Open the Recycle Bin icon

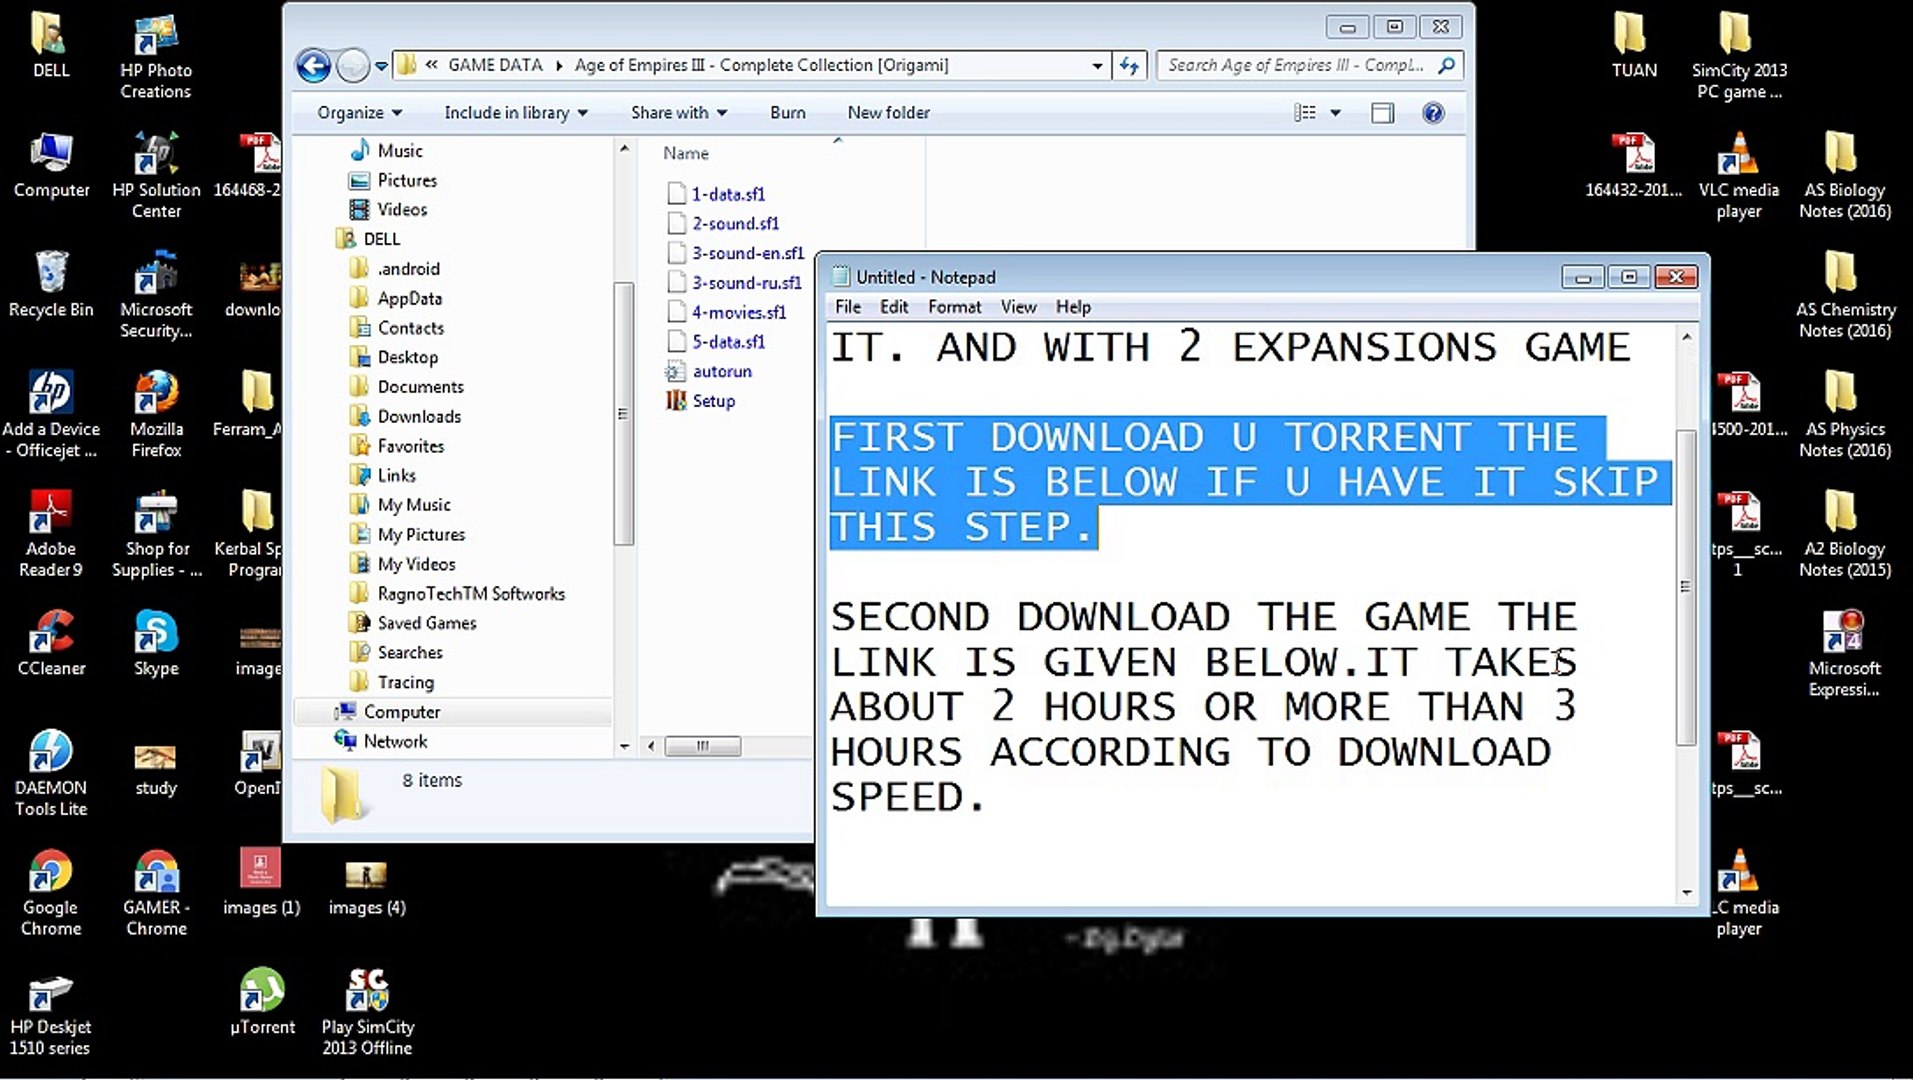[50, 284]
